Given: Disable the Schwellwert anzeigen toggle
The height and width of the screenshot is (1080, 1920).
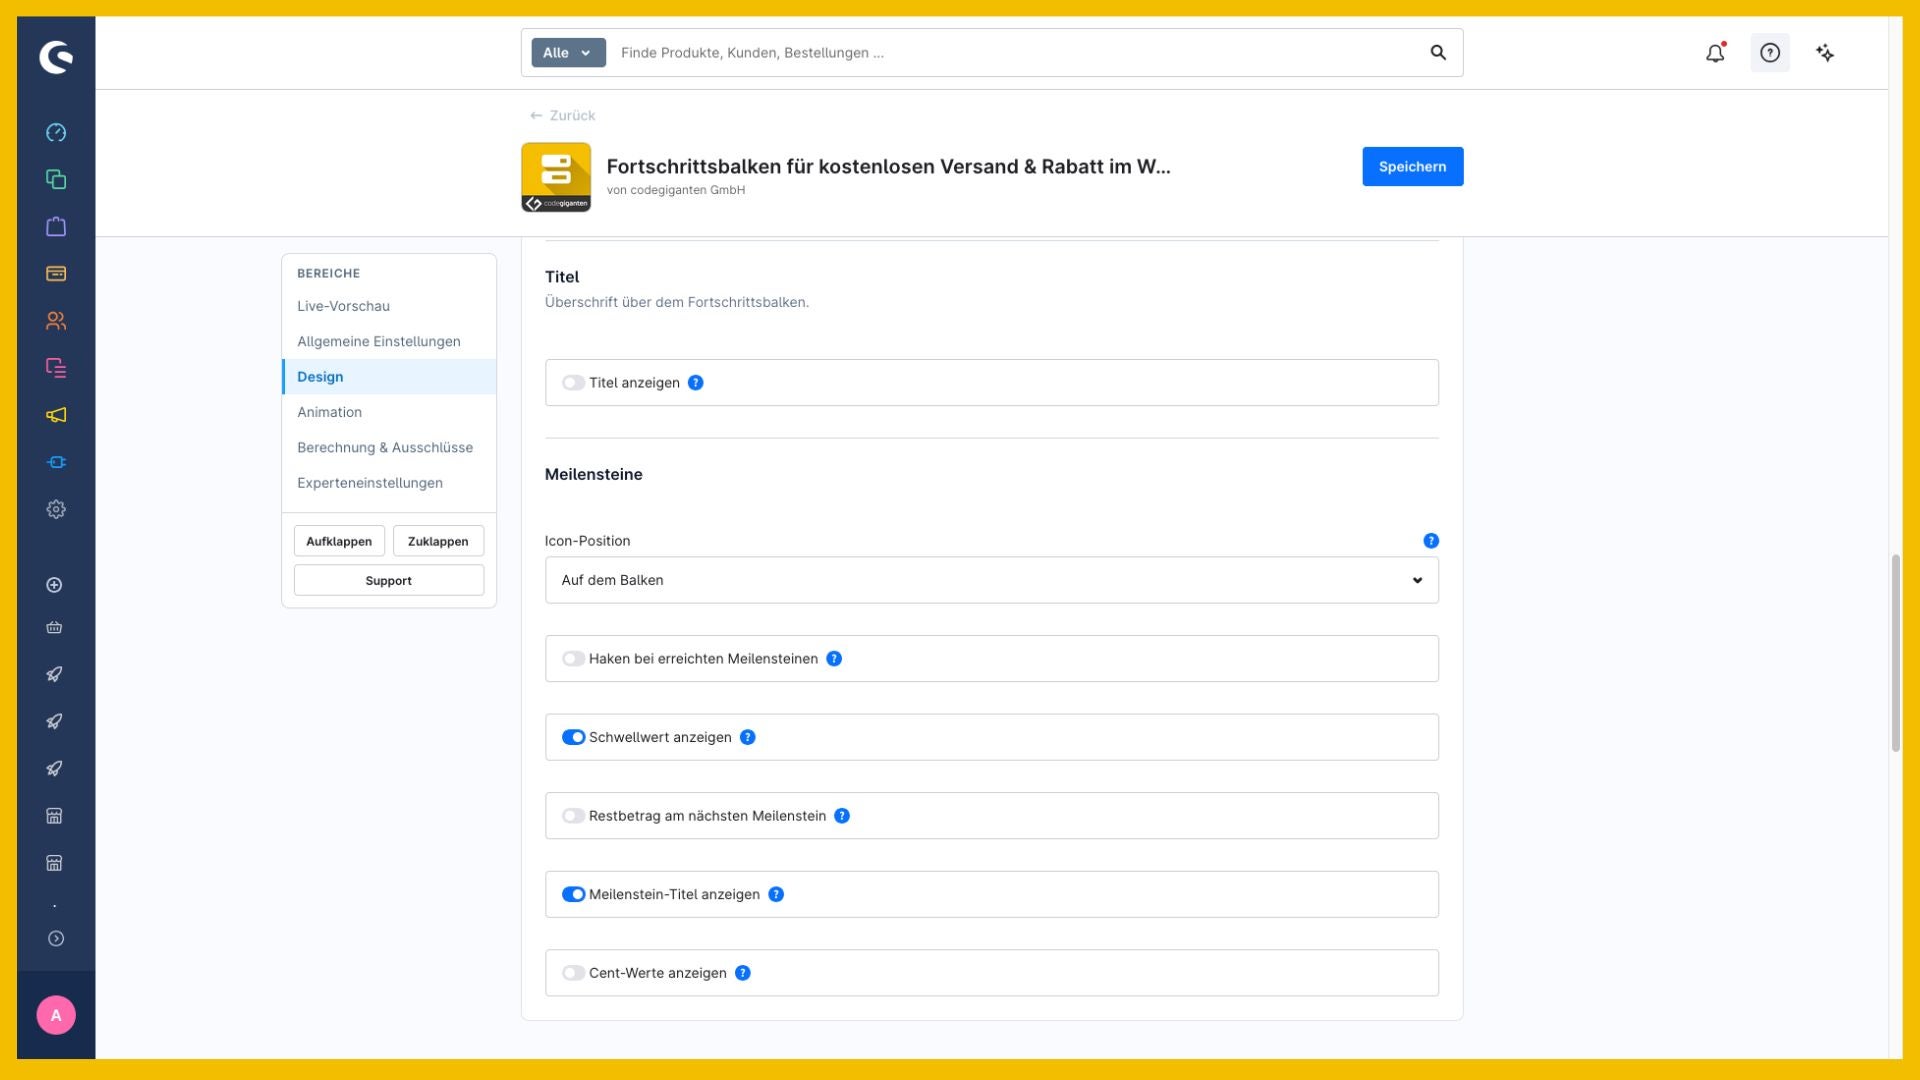Looking at the screenshot, I should 573,738.
